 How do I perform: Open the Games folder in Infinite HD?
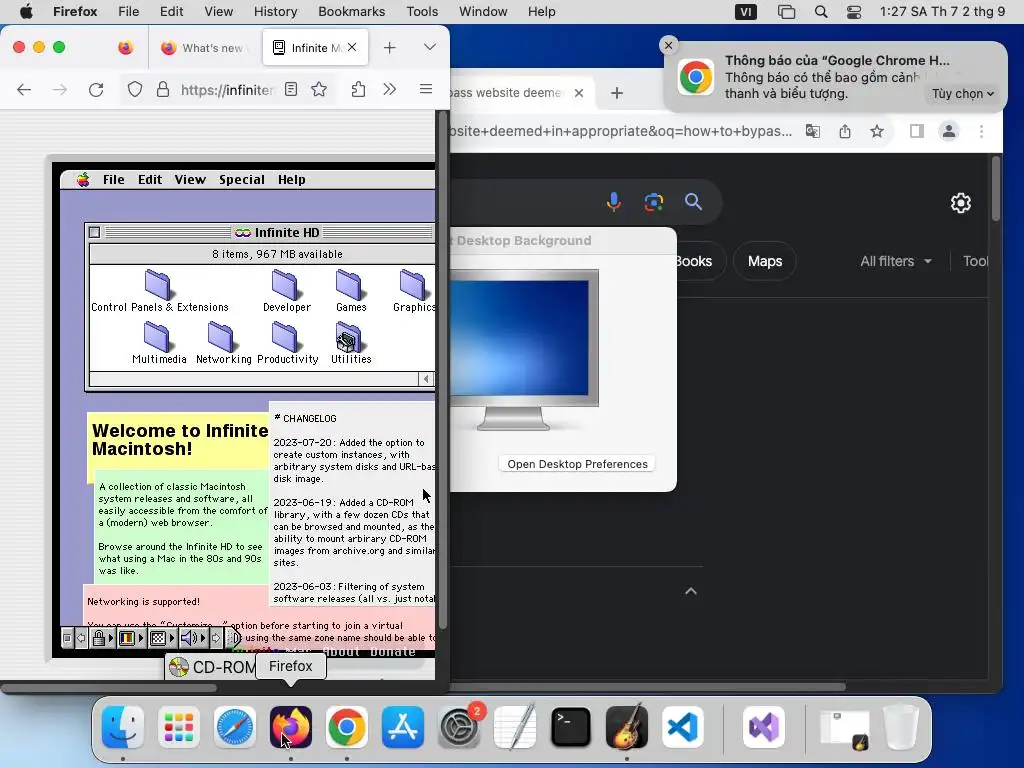tap(351, 291)
